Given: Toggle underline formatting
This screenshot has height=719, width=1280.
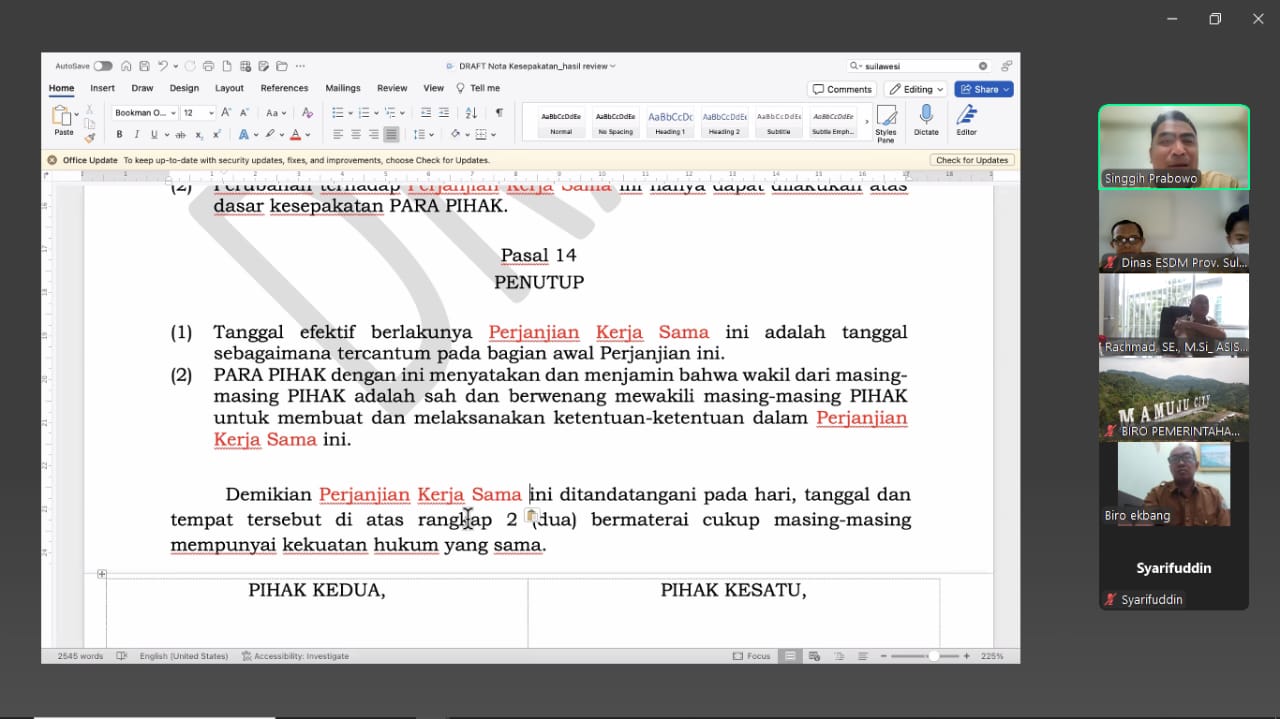Looking at the screenshot, I should (154, 134).
